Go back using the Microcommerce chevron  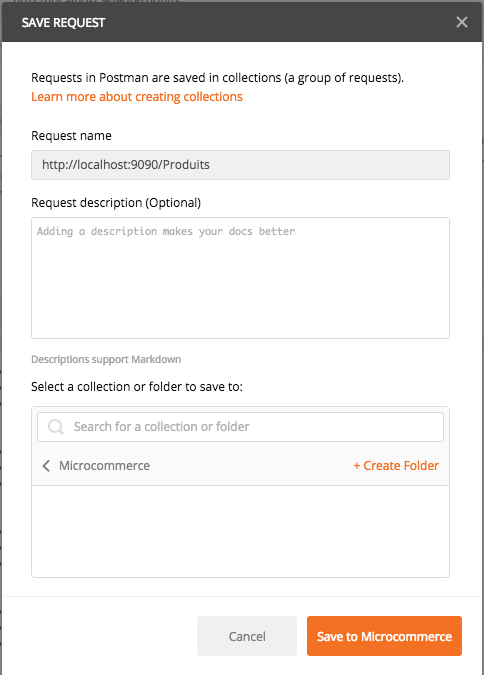(46, 465)
